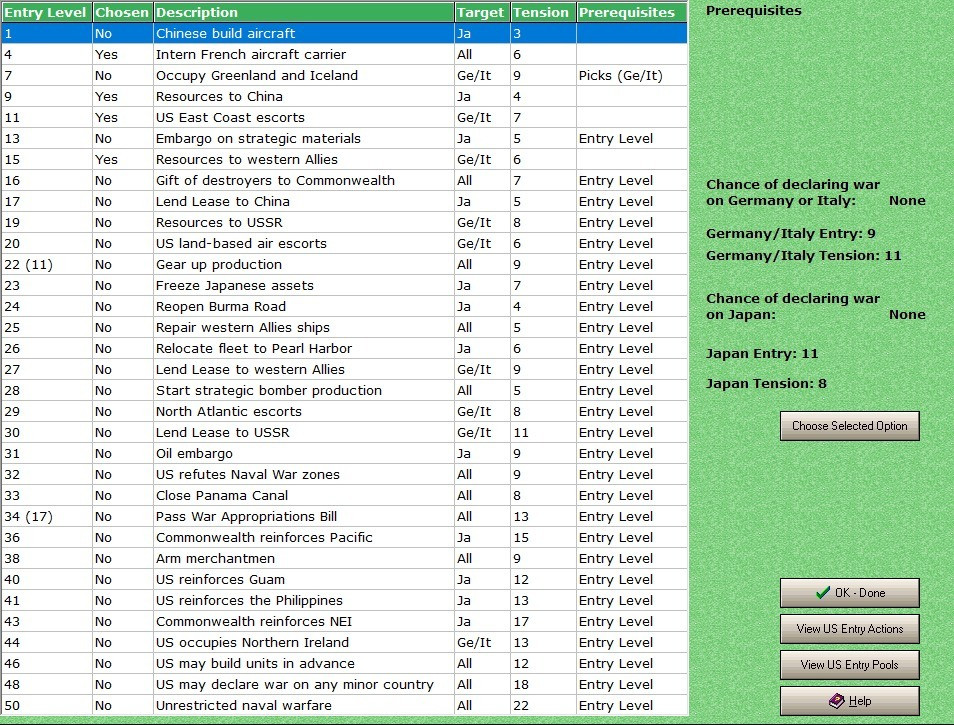The image size is (954, 725).
Task: Select the Arm merchantmen row
Action: tap(344, 558)
